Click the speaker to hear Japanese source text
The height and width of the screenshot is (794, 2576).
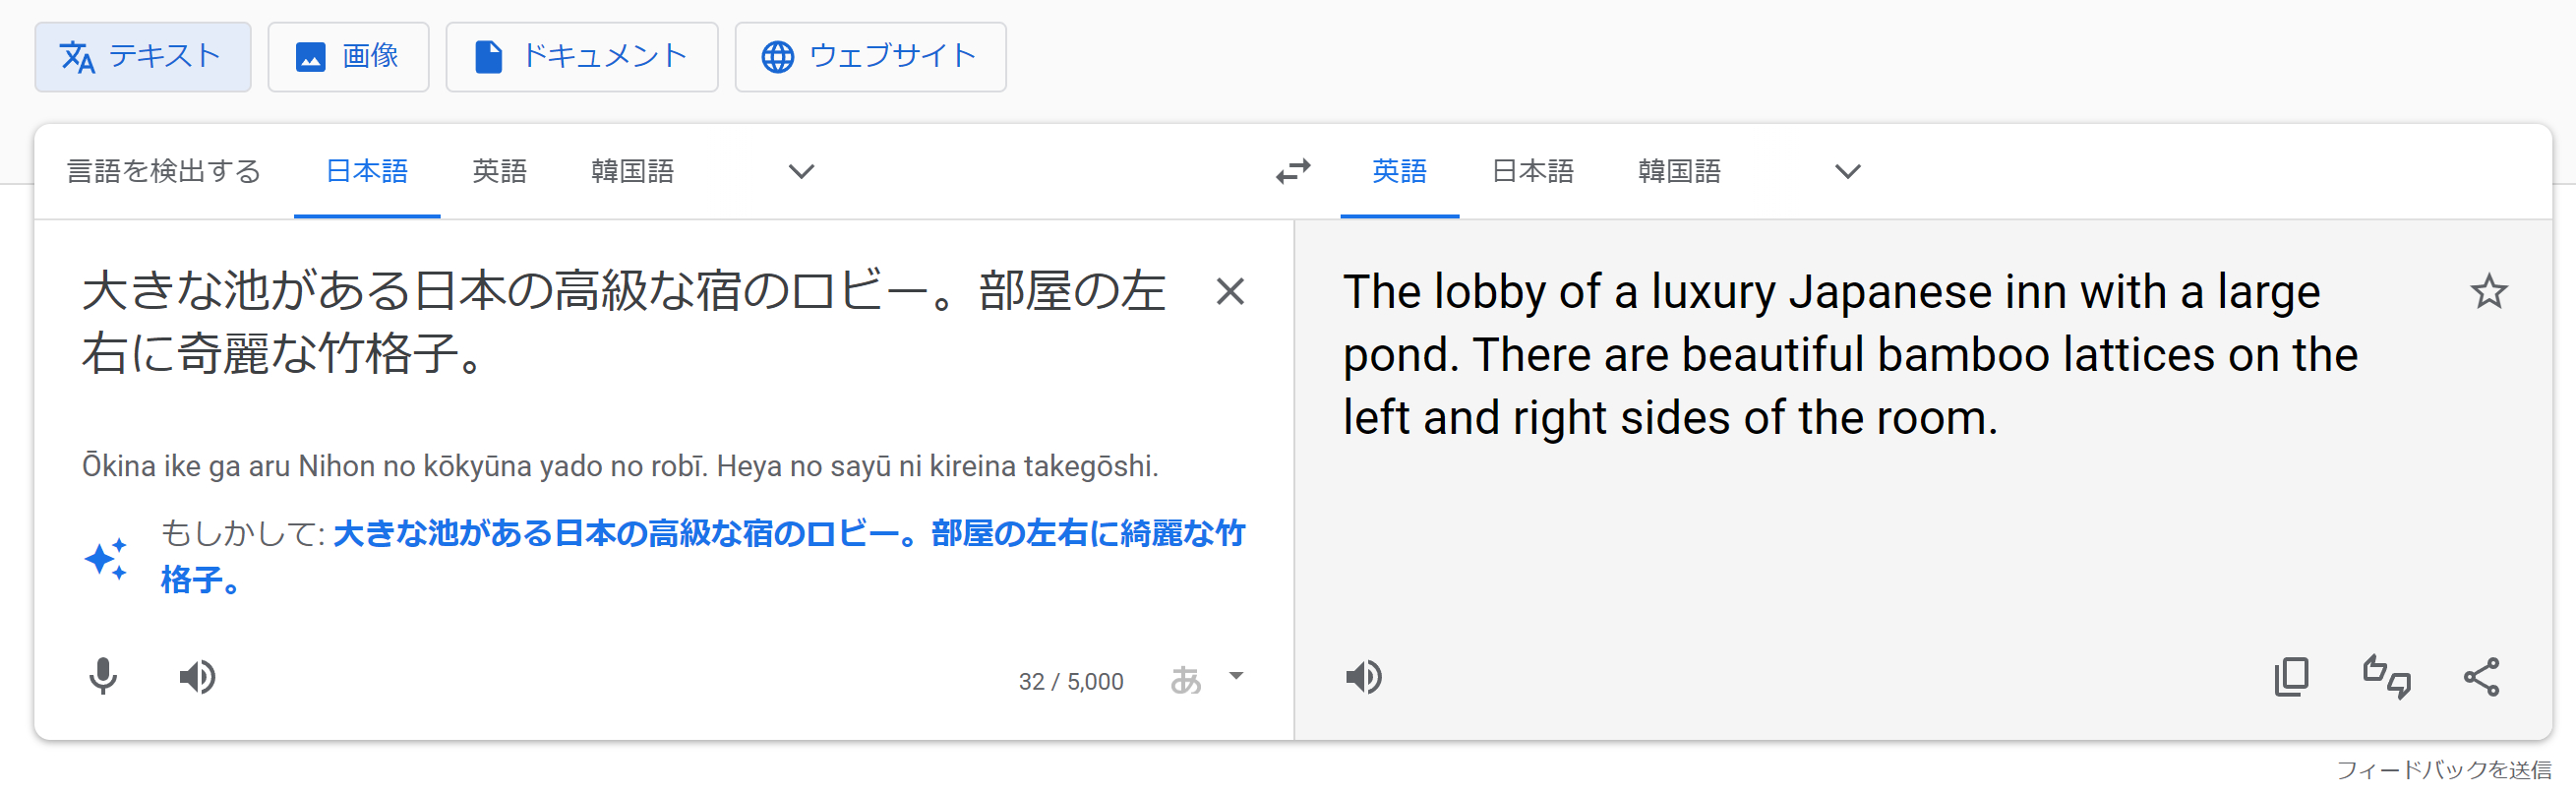(x=197, y=677)
